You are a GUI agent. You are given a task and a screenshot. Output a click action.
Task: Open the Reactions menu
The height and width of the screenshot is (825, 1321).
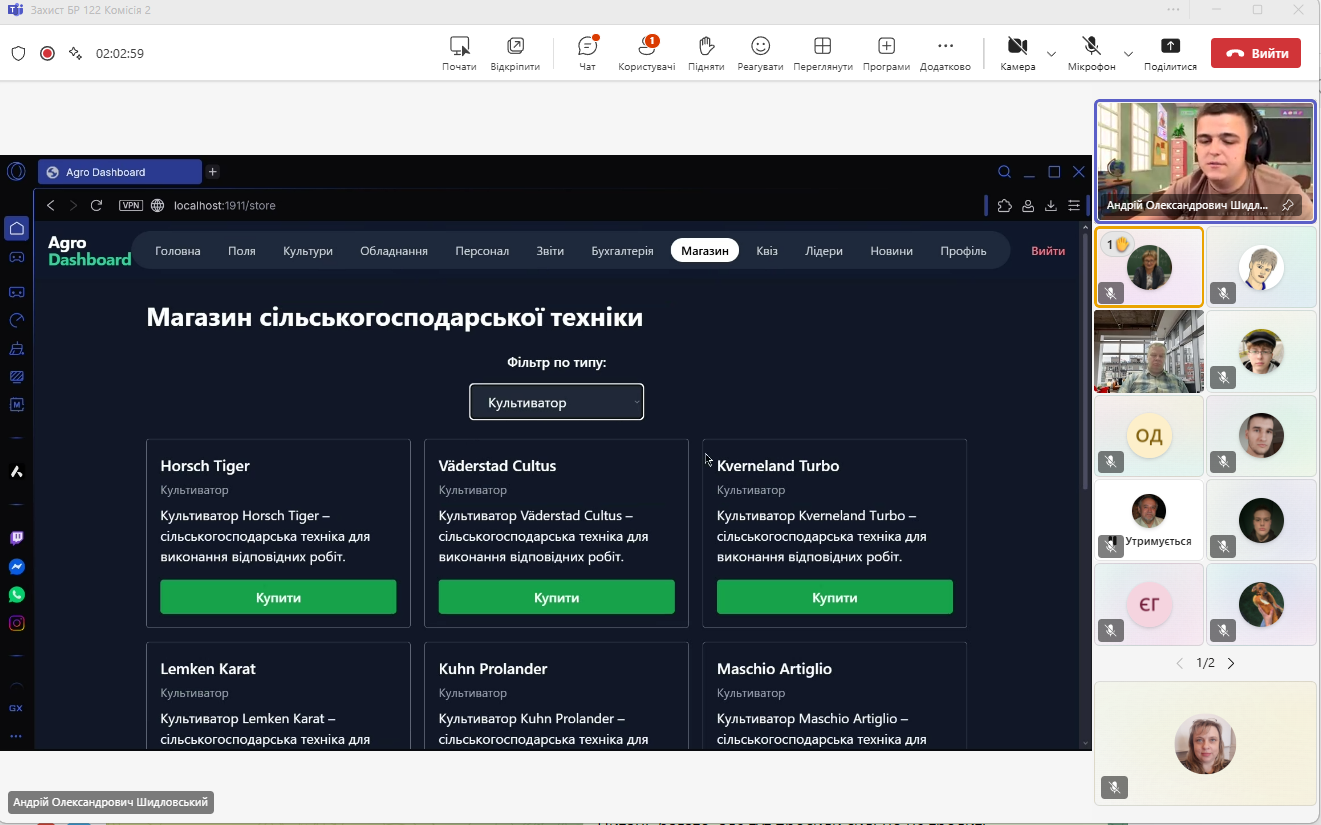click(x=760, y=53)
